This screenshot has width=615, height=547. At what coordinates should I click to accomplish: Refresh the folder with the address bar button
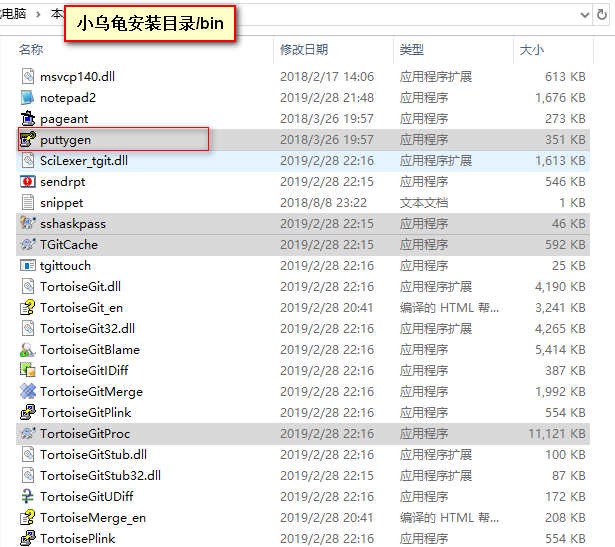click(602, 15)
